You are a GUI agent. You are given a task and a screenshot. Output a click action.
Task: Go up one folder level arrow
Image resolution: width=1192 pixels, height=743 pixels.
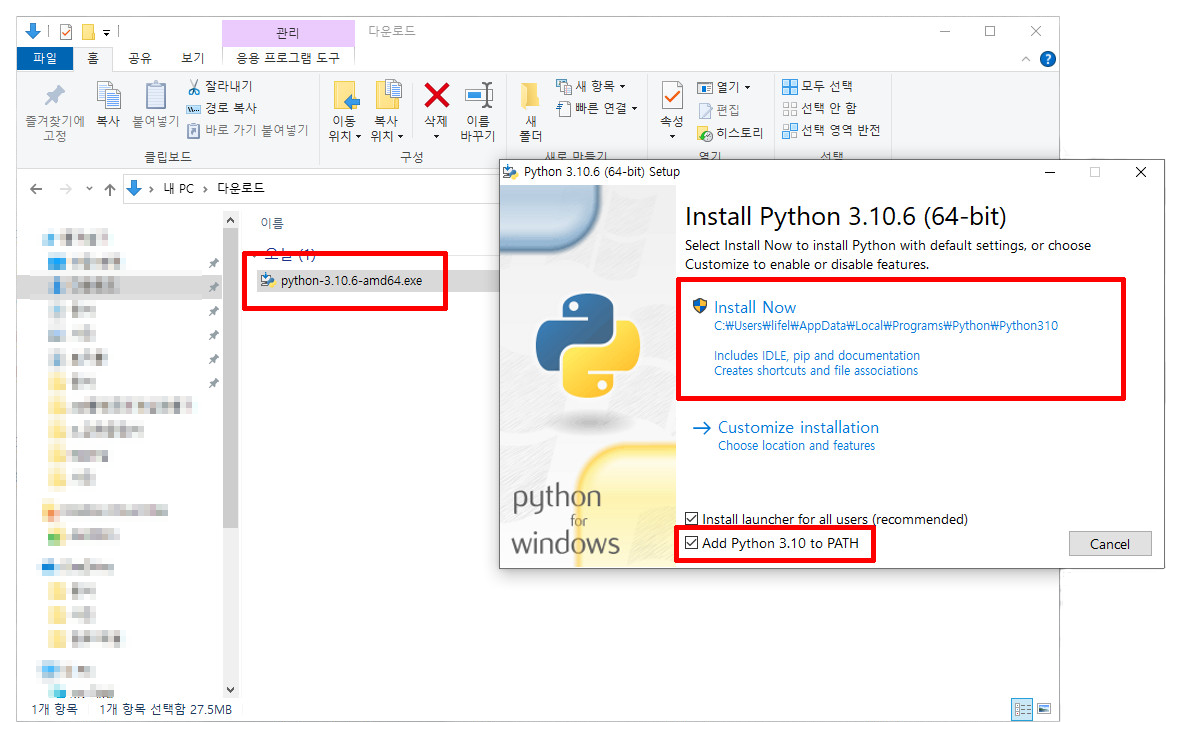(109, 189)
